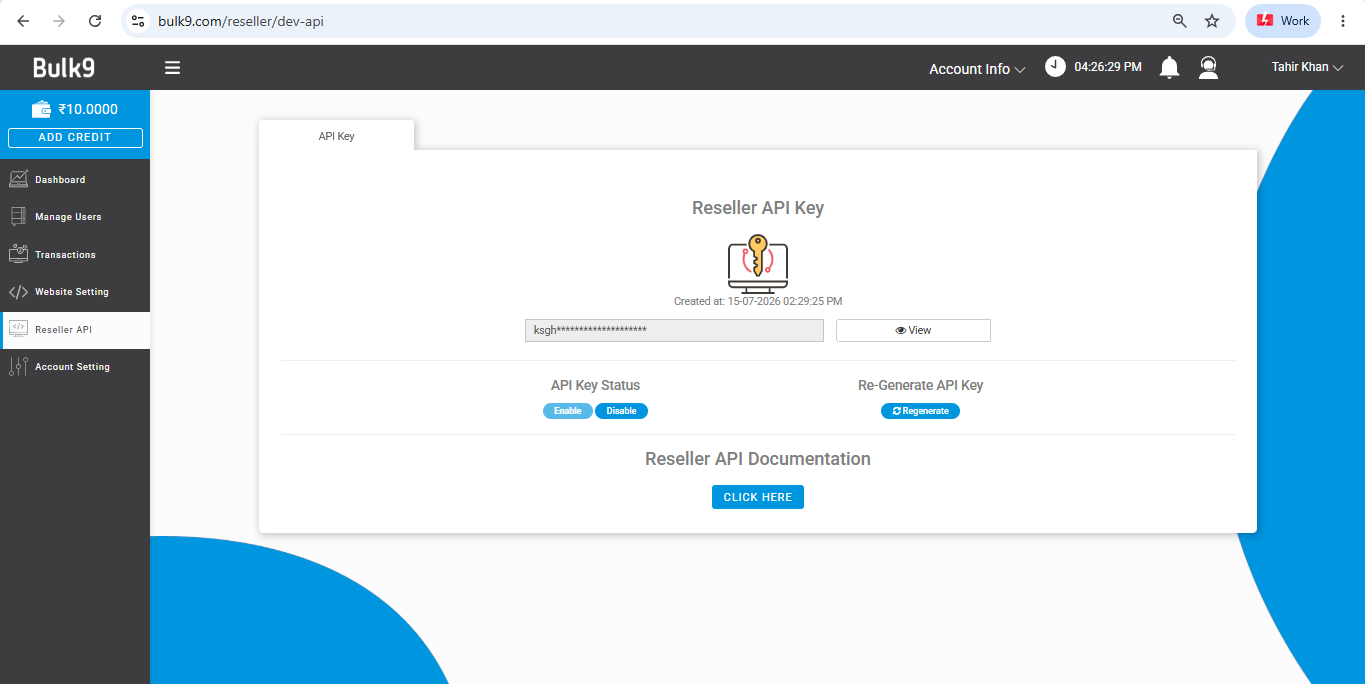Click the wallet icon beside balance
This screenshot has height=684, width=1365.
pos(41,109)
